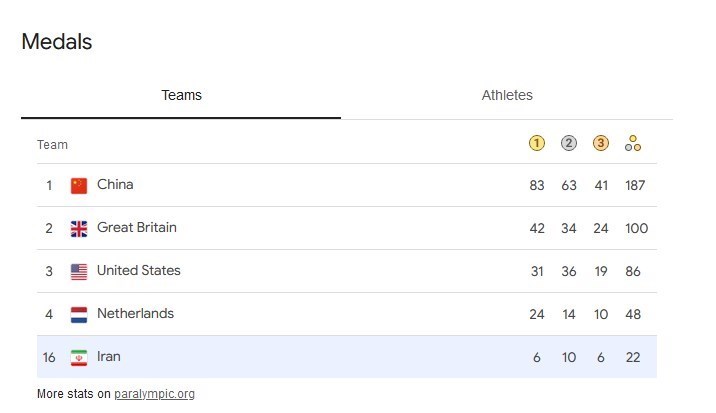Click China's total of 187 medals
This screenshot has width=716, height=413.
coord(633,185)
